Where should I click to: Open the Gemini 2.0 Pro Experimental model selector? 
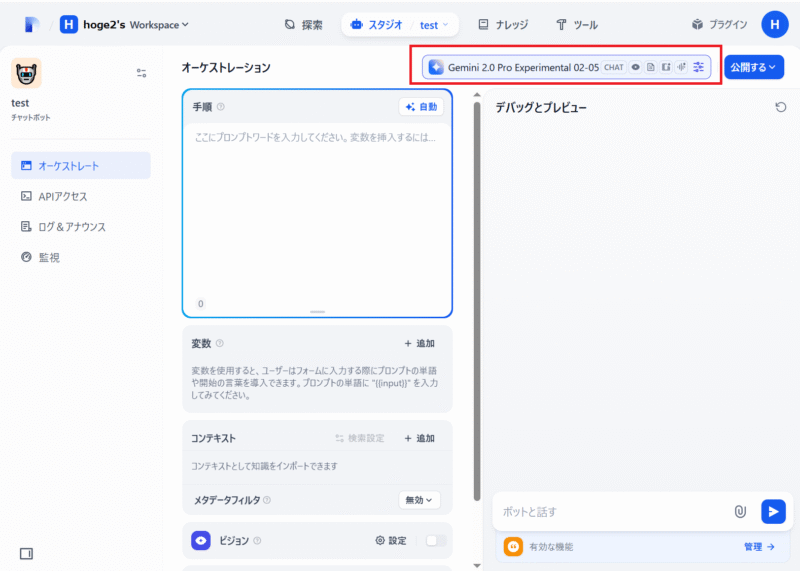(x=566, y=67)
